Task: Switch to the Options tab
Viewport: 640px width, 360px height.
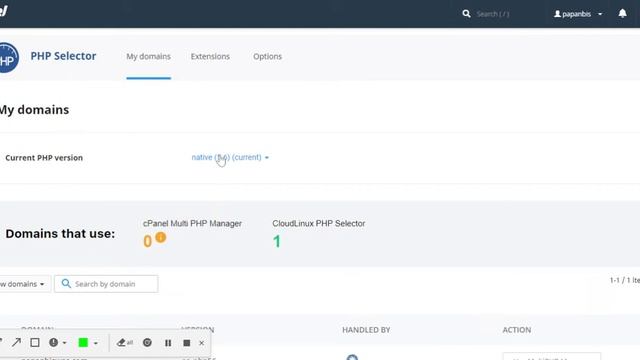Action: (267, 56)
